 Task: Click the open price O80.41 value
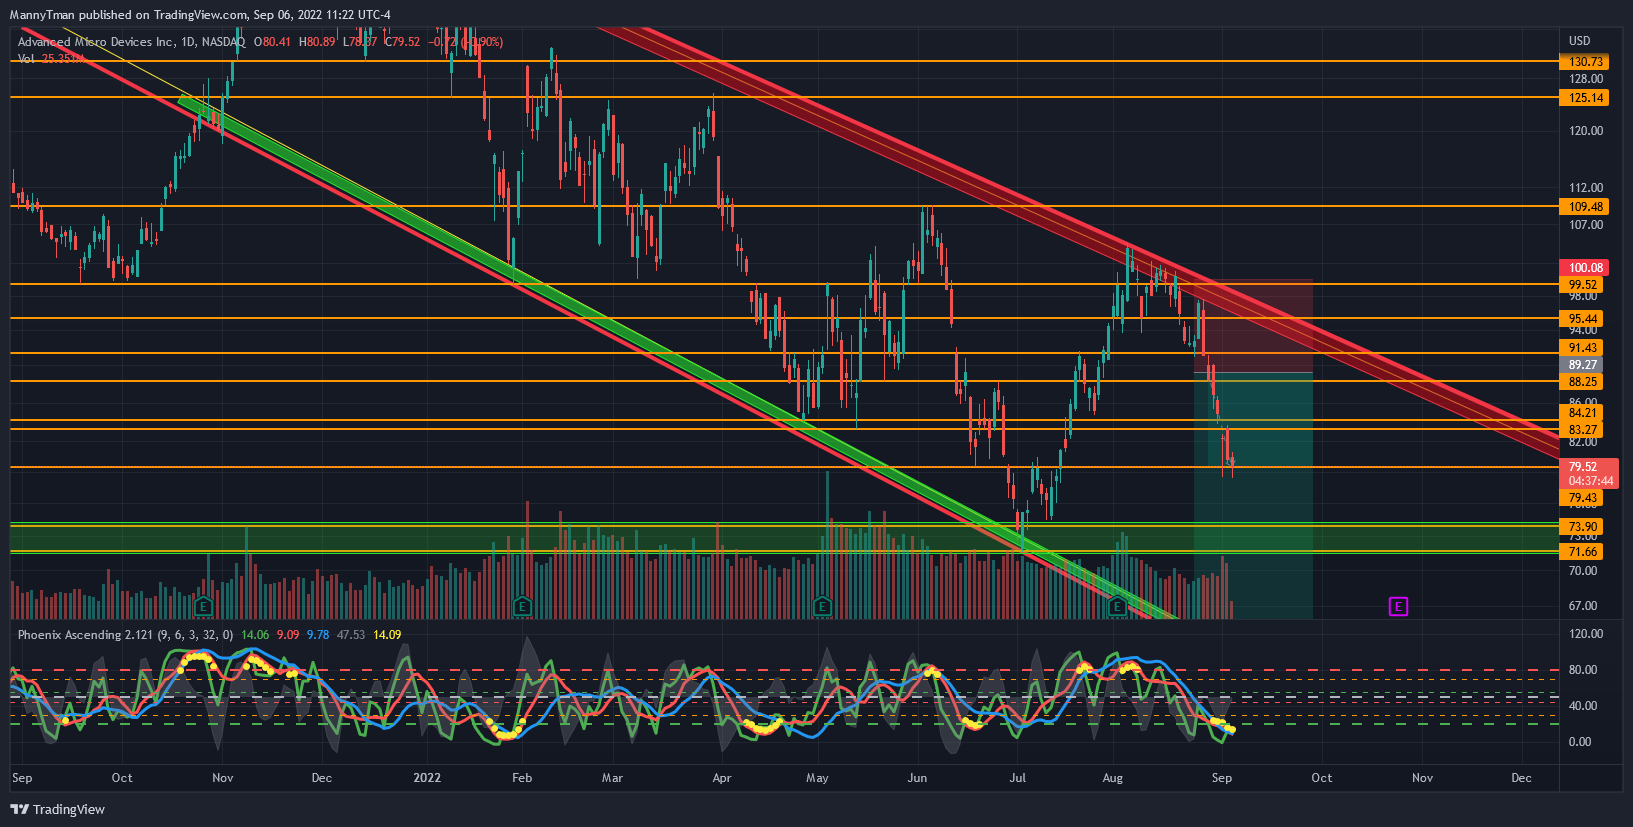pos(272,42)
